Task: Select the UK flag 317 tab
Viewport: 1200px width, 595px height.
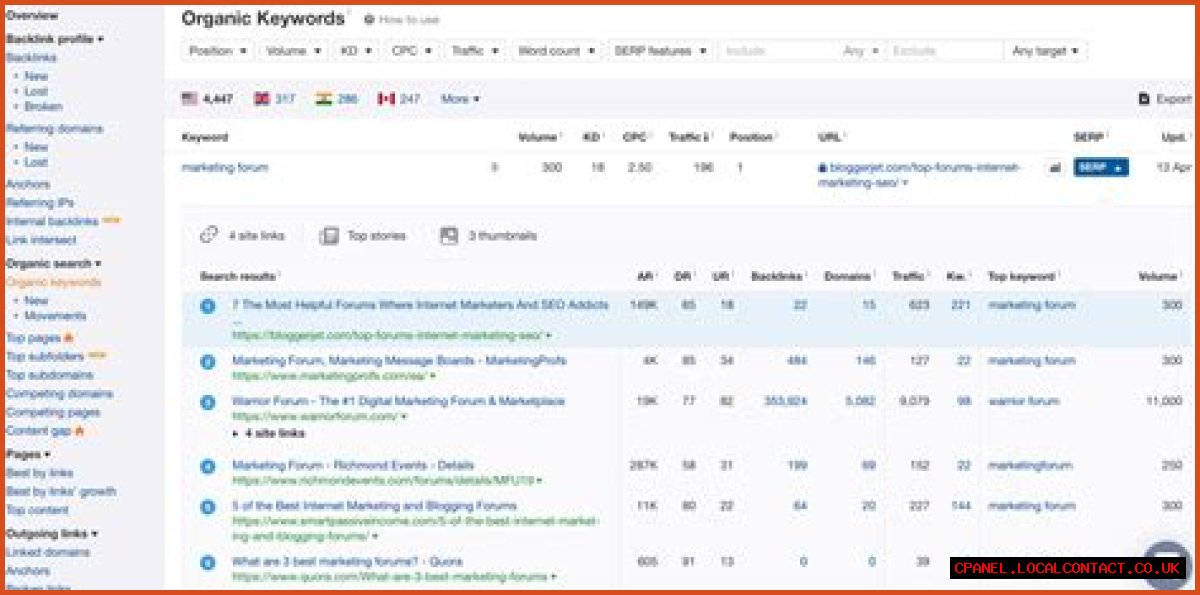Action: [275, 99]
